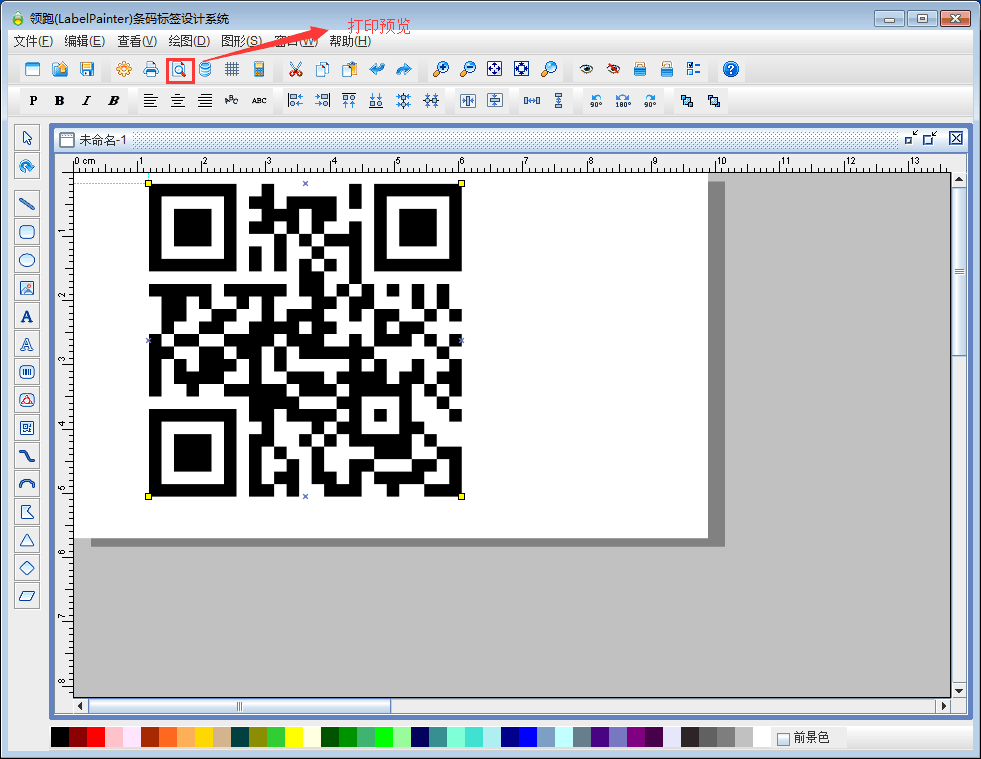Justify text alignment
This screenshot has height=759, width=981.
205,101
